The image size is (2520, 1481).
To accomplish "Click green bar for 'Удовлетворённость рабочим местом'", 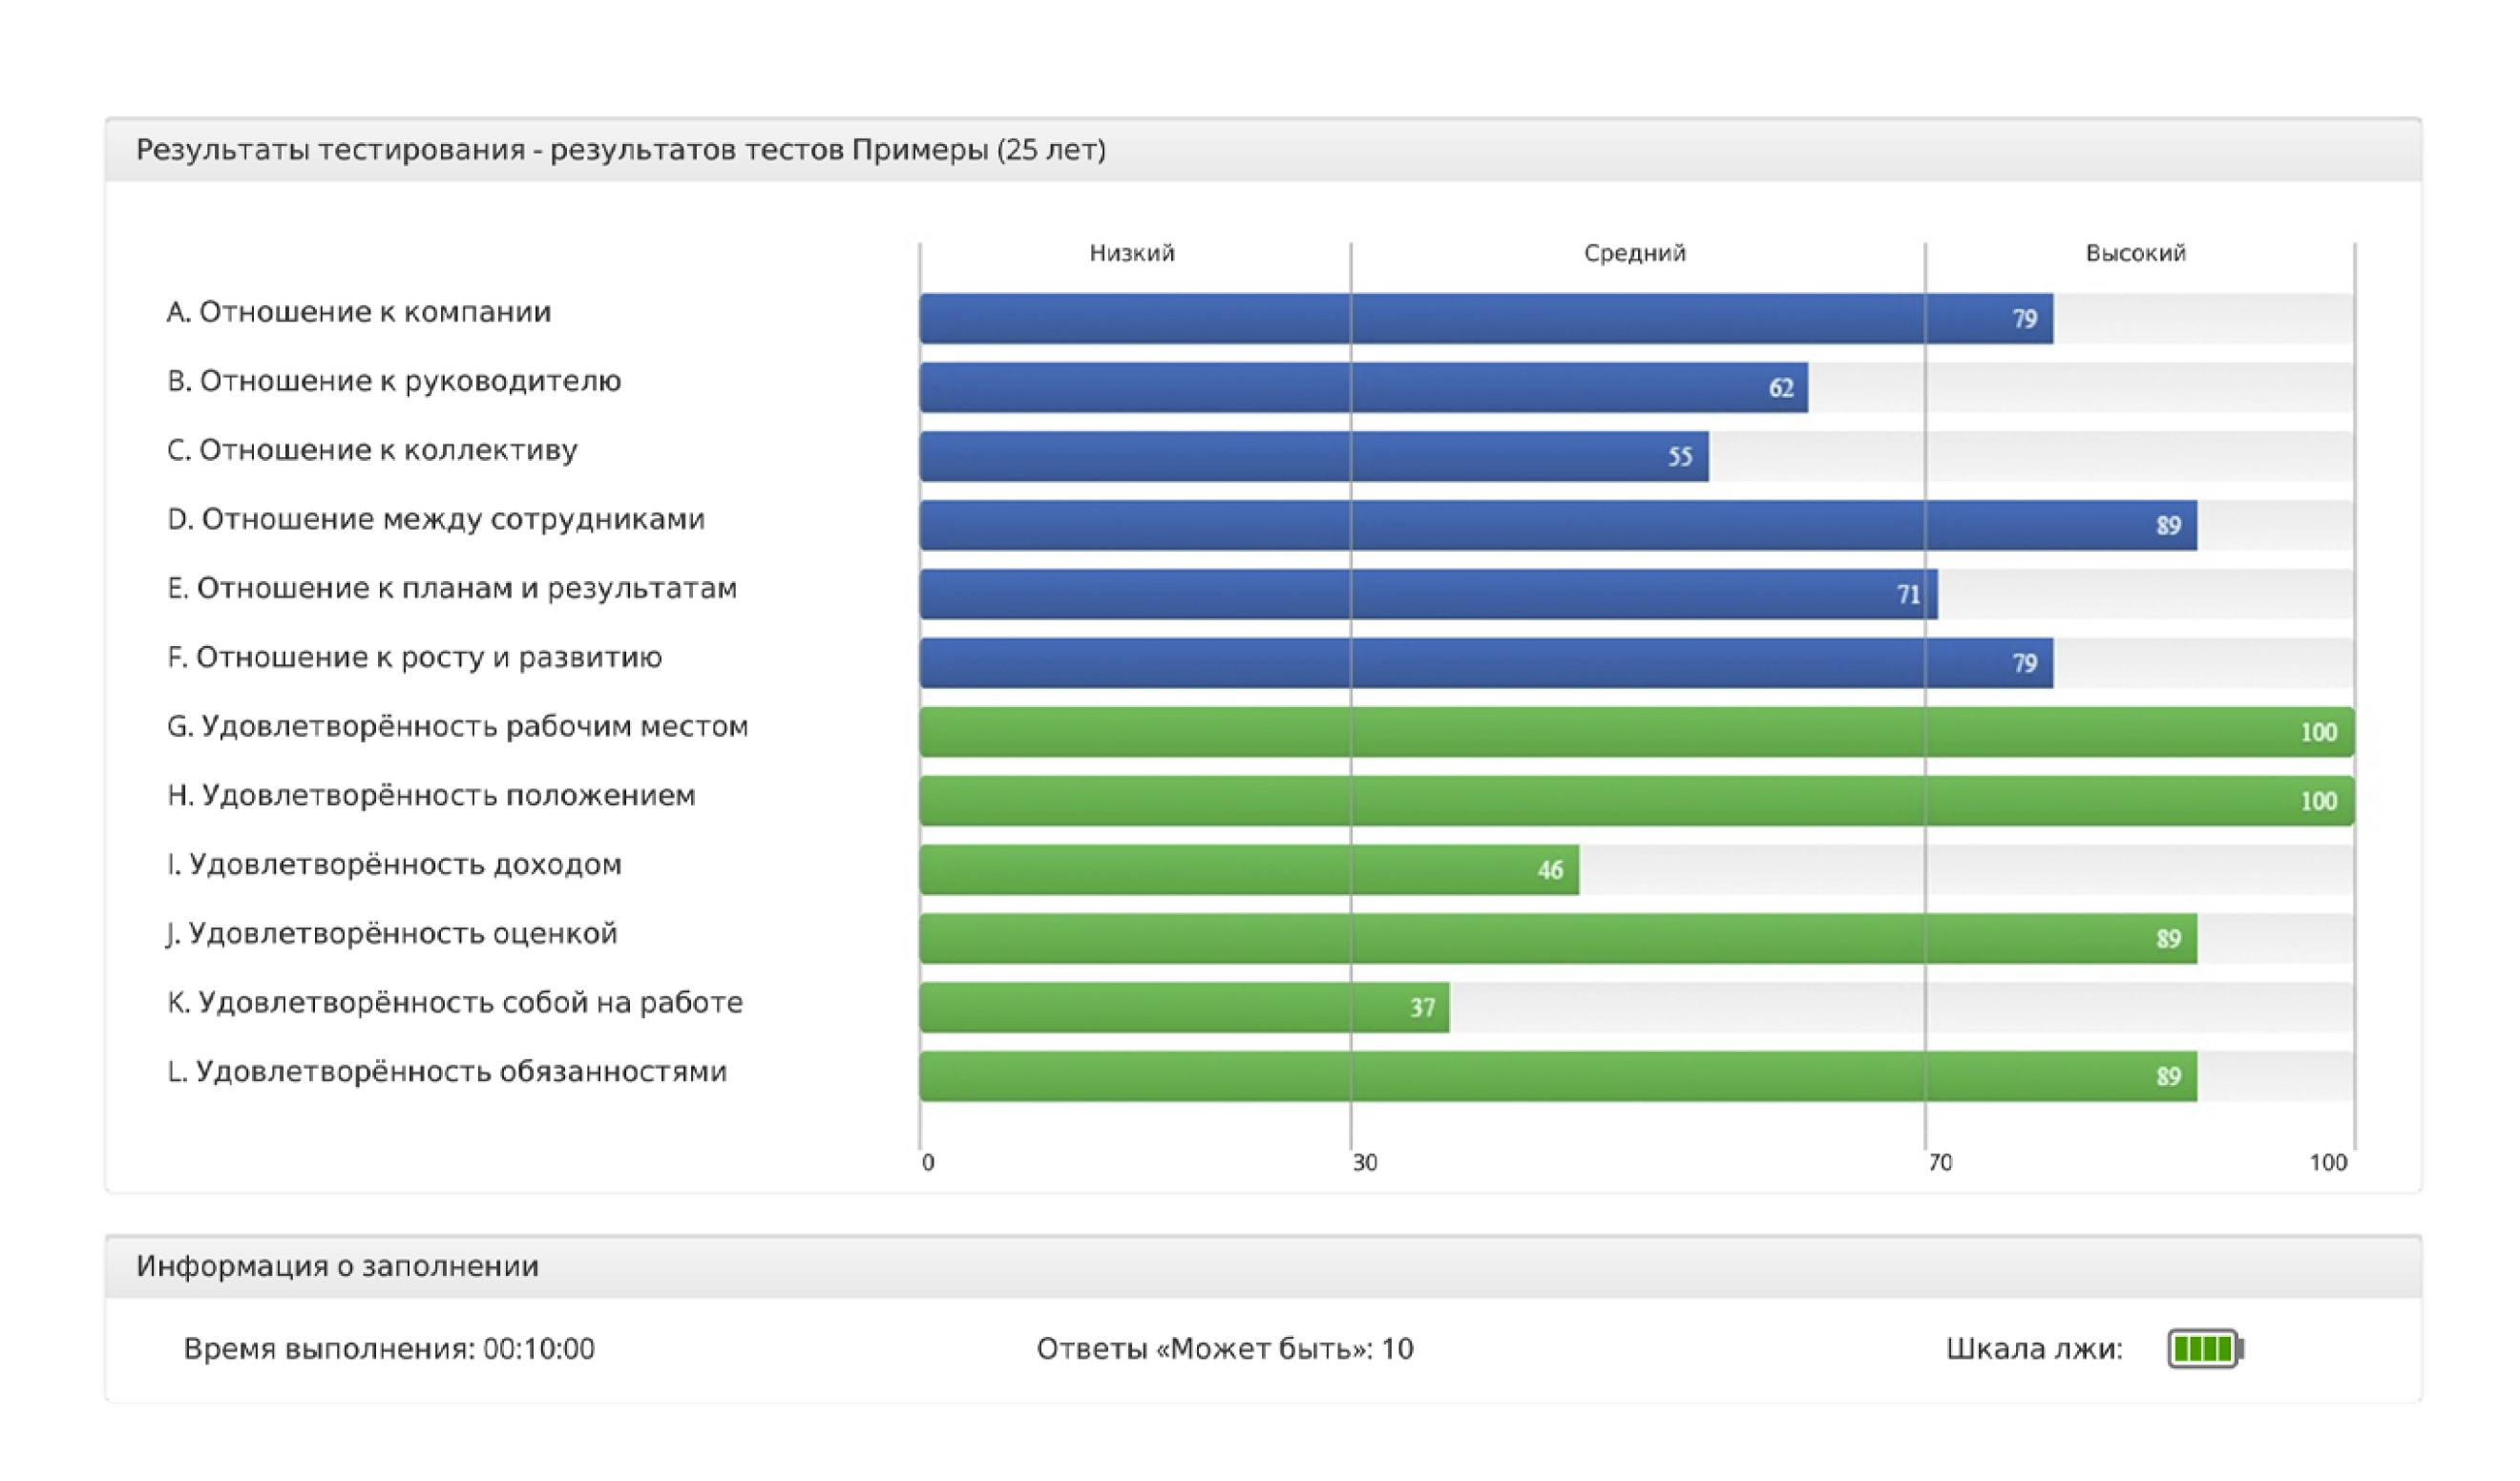I will coord(1636,732).
